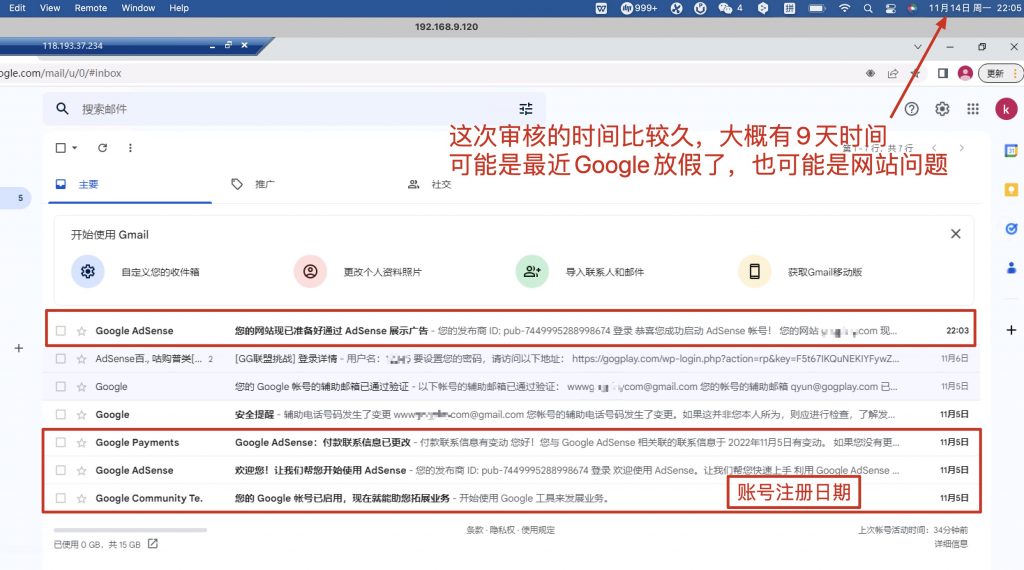Click 自定义您的收件箱 link
Viewport: 1024px width, 570px height.
161,272
